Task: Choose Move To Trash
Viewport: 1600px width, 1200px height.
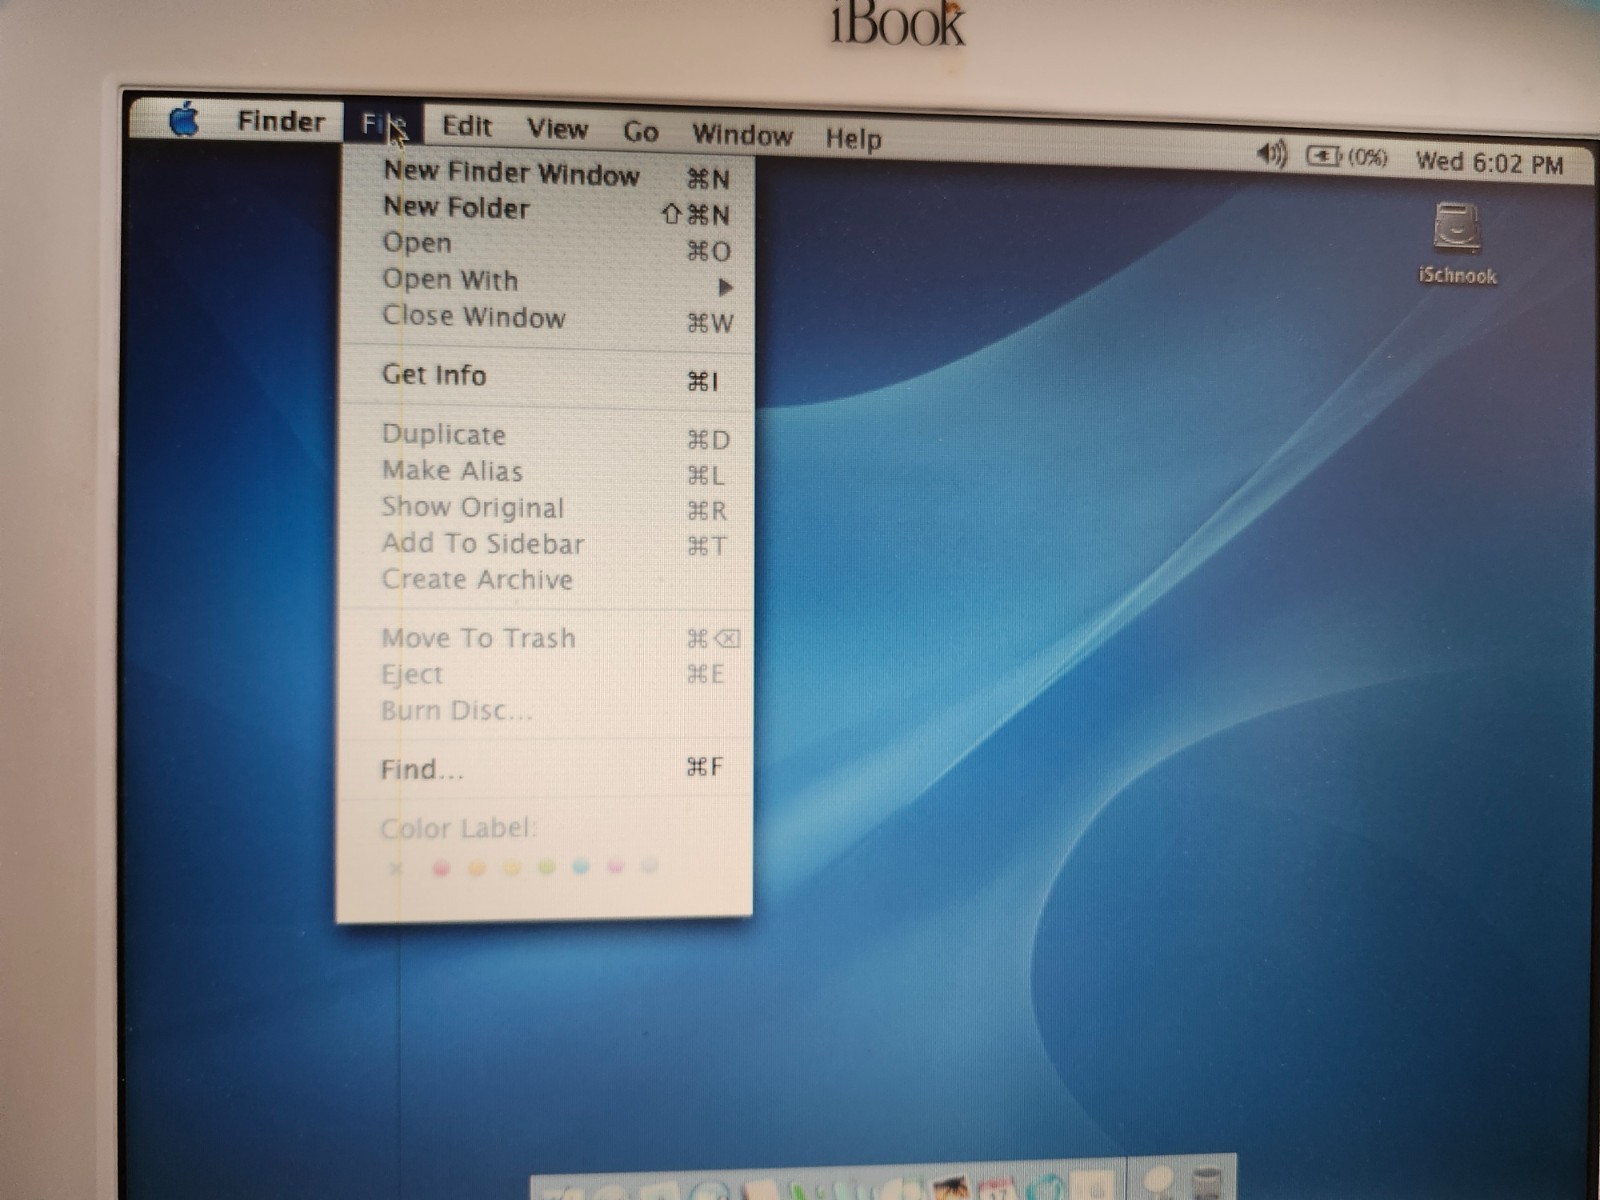Action: (546, 638)
